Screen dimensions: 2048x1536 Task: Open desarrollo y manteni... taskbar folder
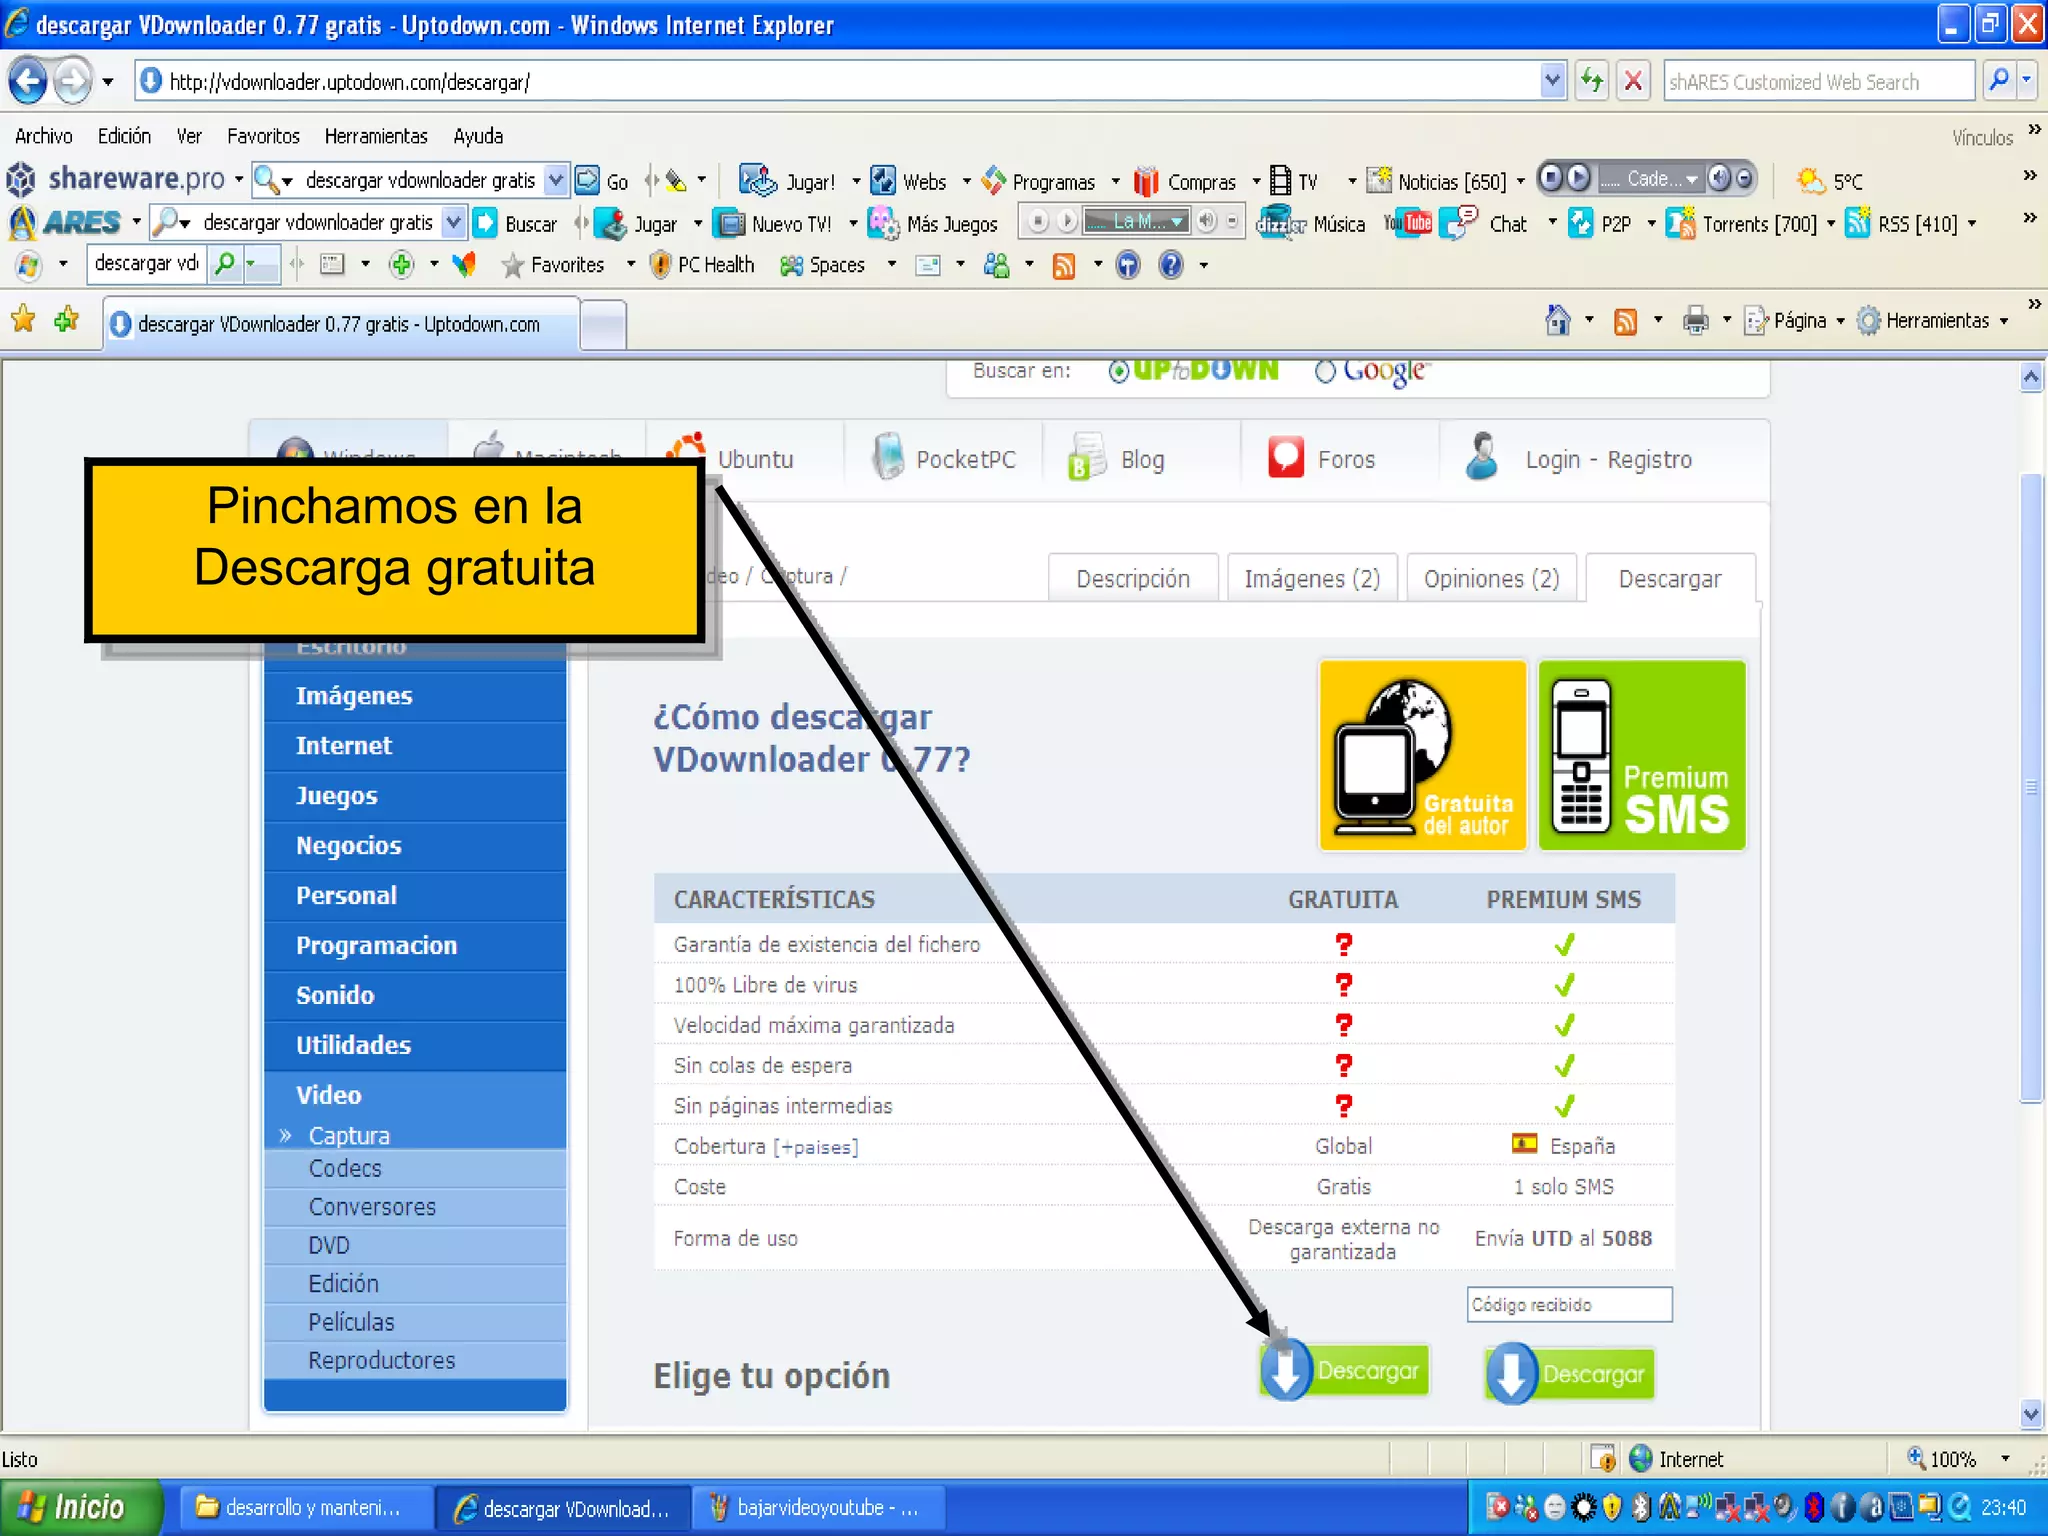point(307,1507)
